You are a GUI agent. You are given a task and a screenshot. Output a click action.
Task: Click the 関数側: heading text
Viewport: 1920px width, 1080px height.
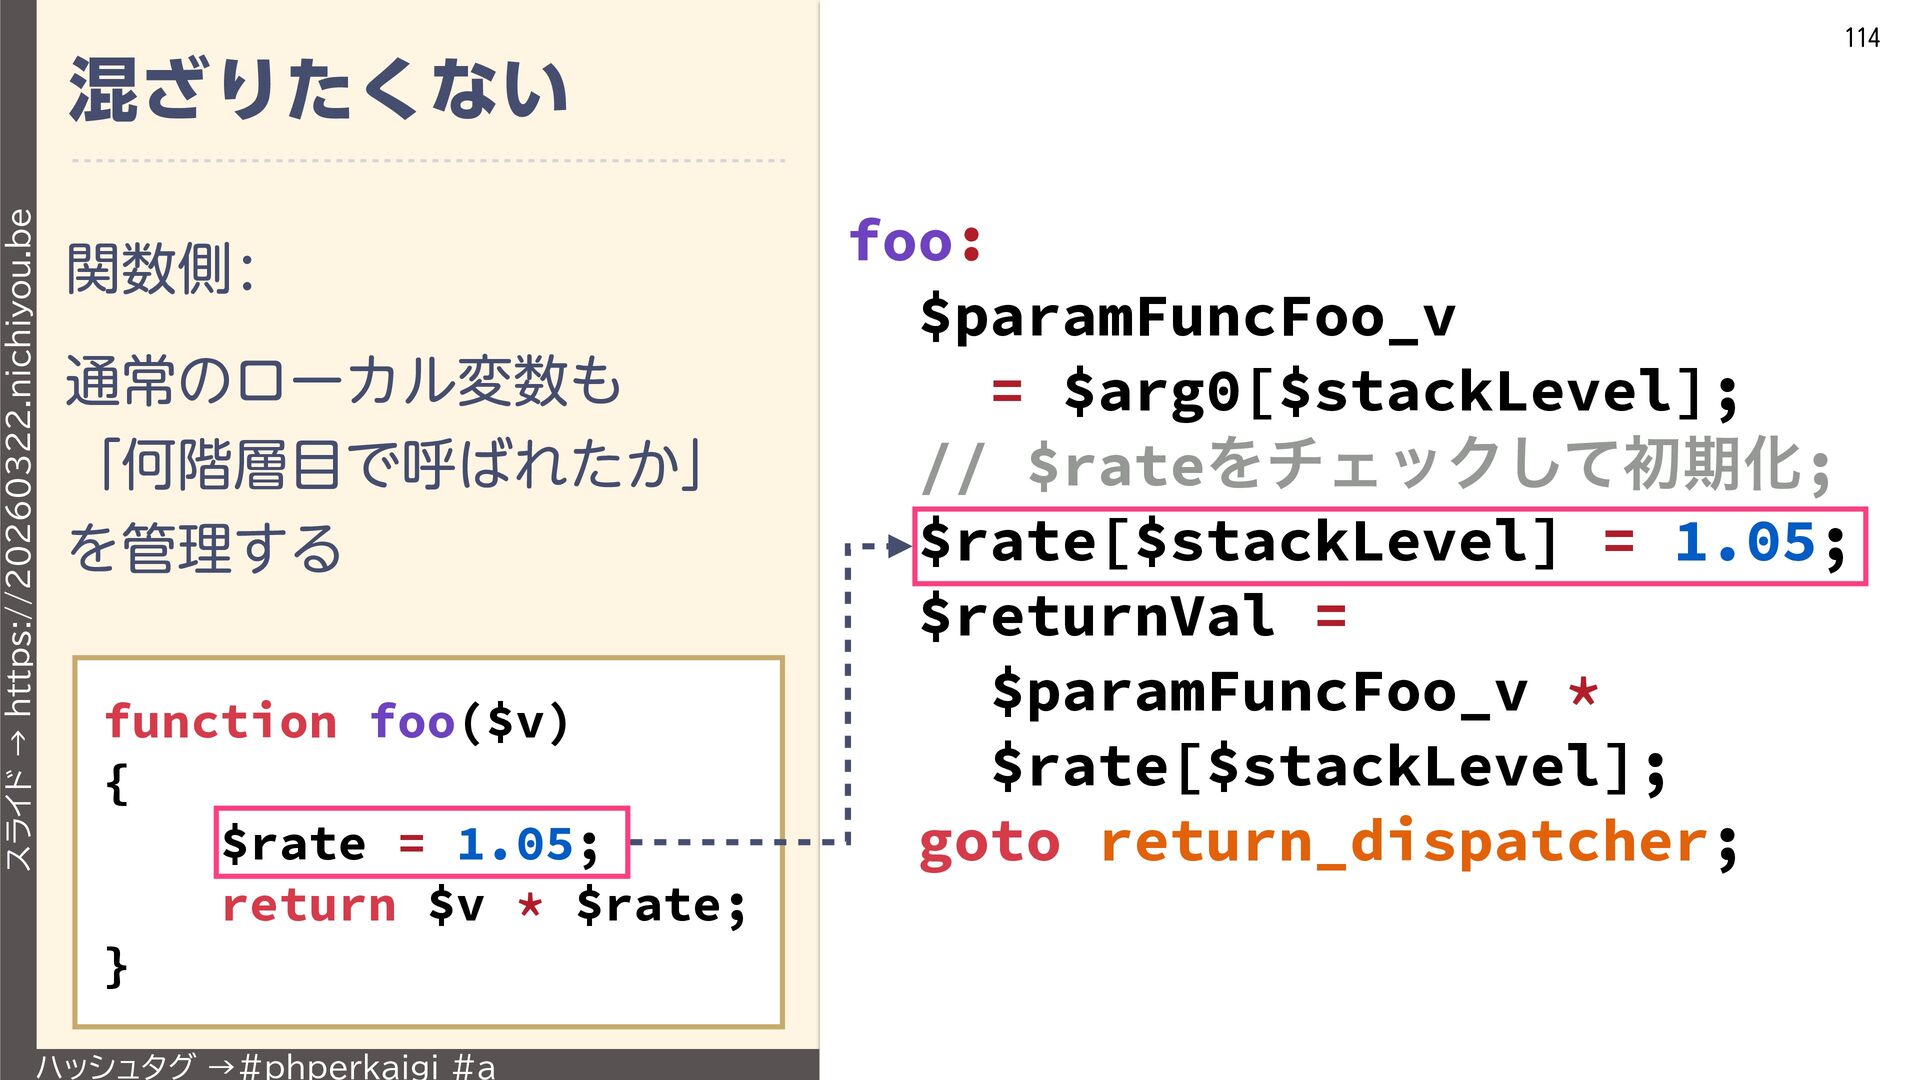pyautogui.click(x=160, y=269)
